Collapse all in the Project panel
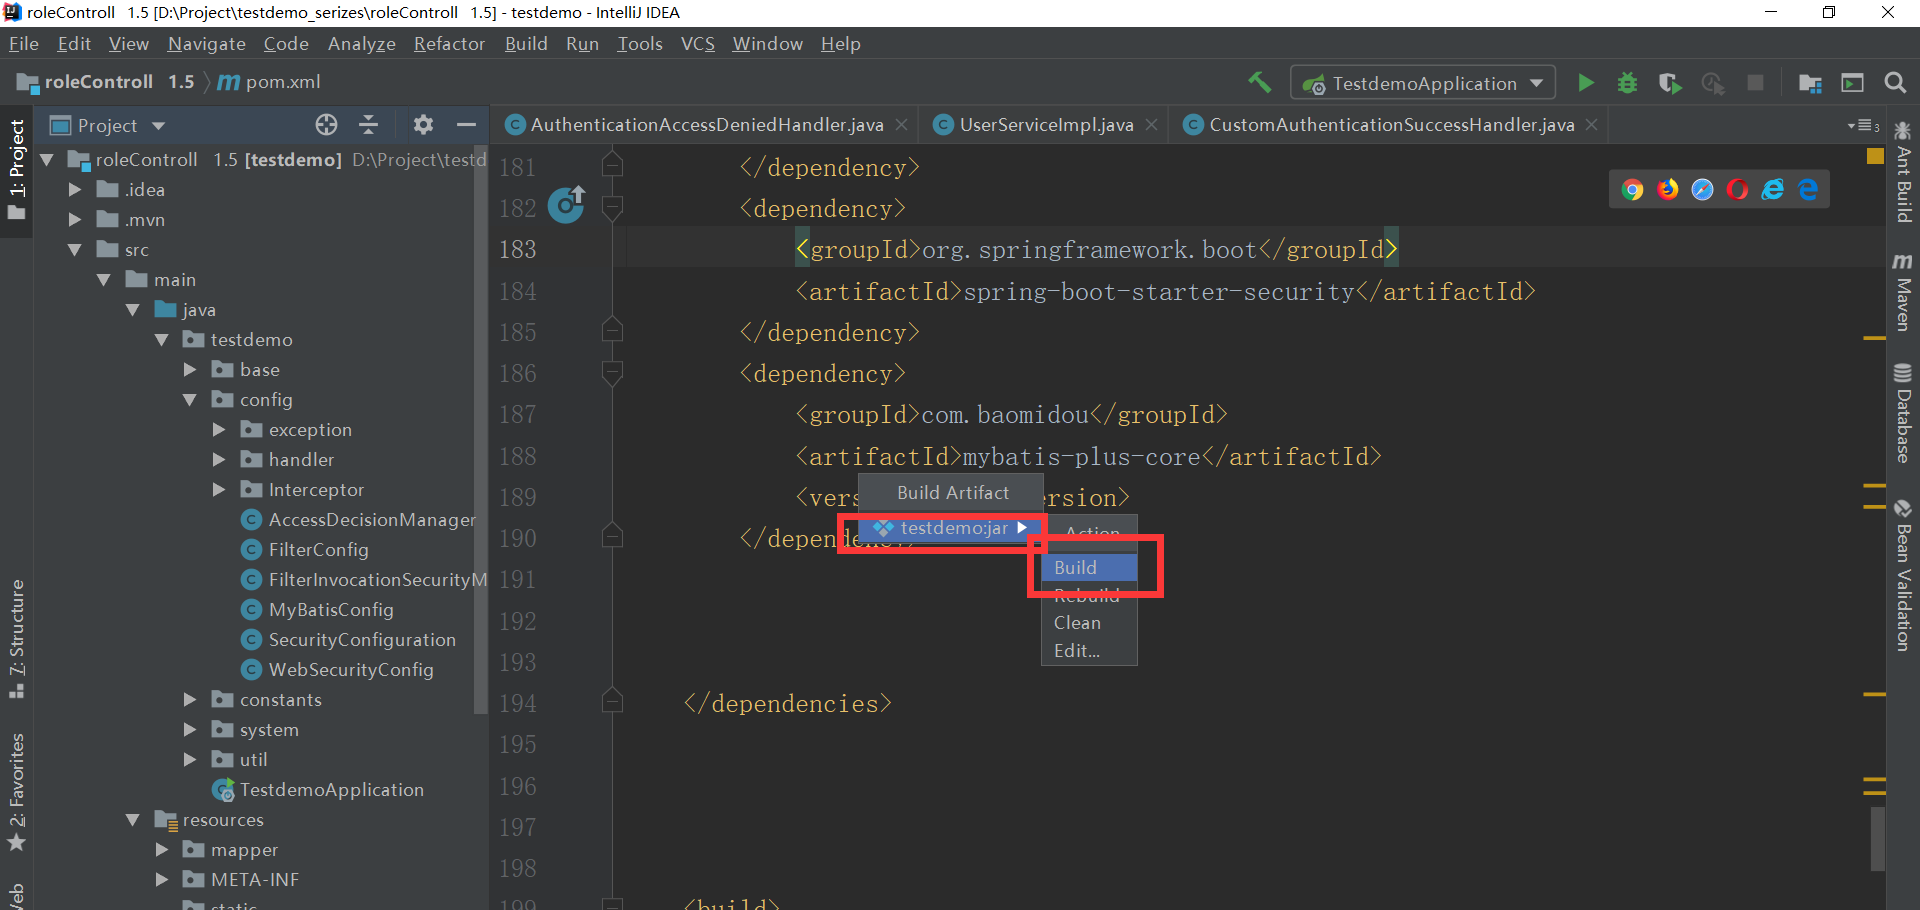Screen dimensions: 1920x910 point(369,125)
